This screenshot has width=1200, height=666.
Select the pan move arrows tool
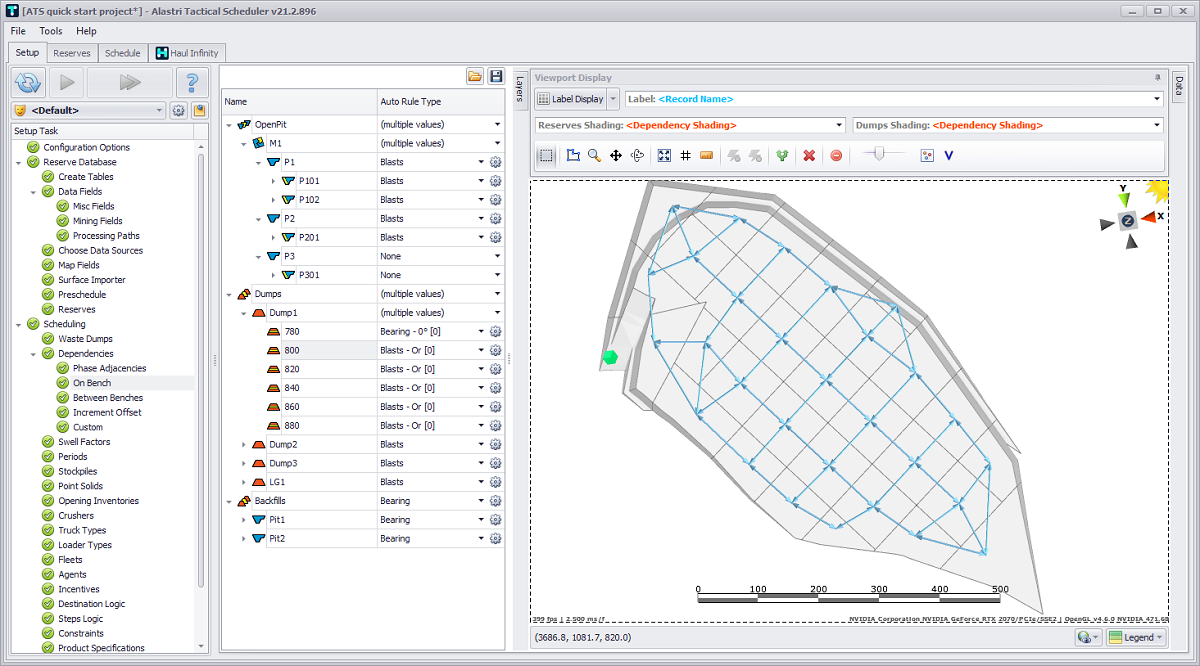click(616, 156)
